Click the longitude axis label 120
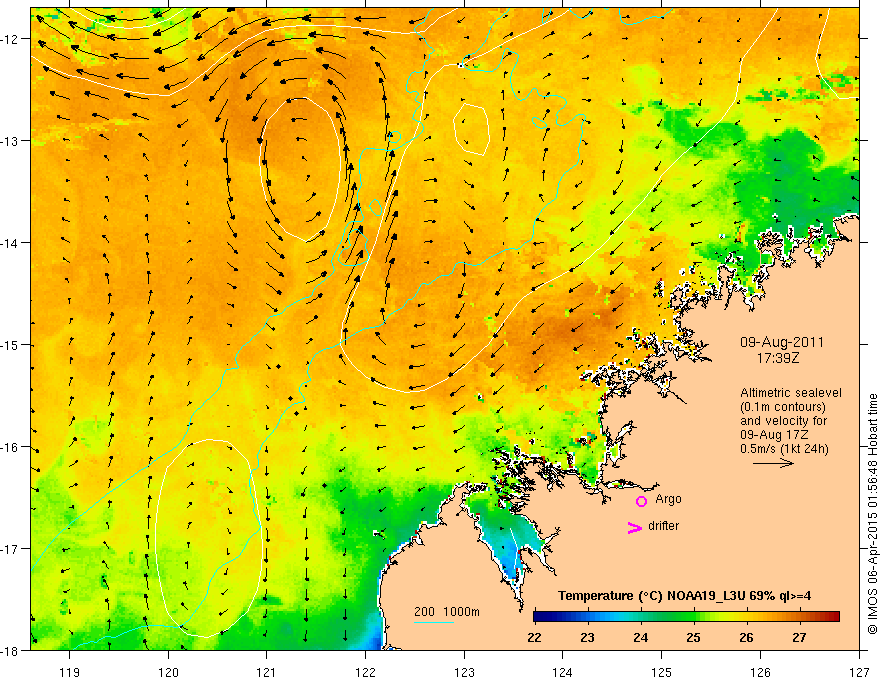Viewport: 880px width, 680px height. [x=168, y=672]
